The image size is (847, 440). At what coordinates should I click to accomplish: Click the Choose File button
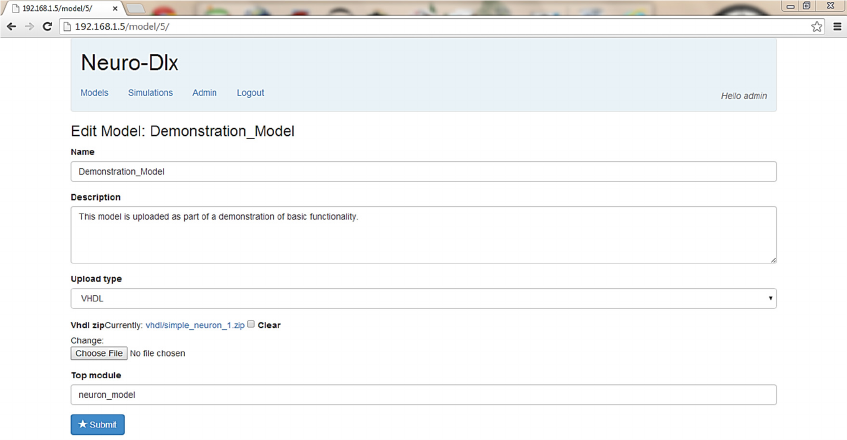coord(99,353)
